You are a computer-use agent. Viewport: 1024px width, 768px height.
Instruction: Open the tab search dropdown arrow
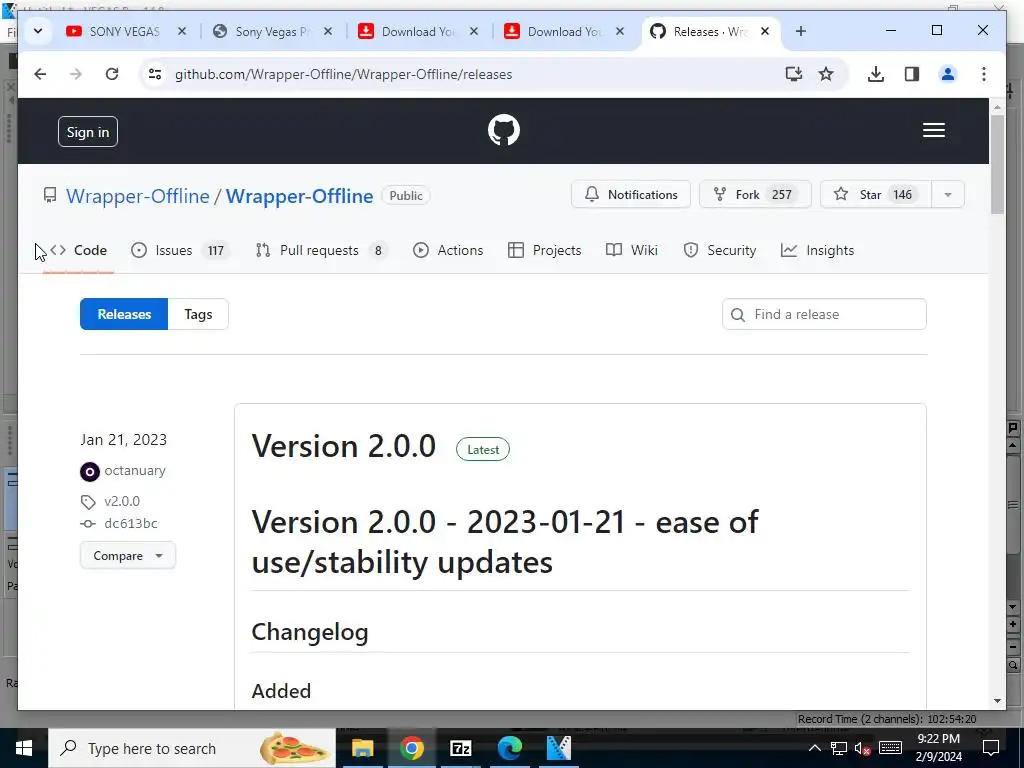coord(38,31)
